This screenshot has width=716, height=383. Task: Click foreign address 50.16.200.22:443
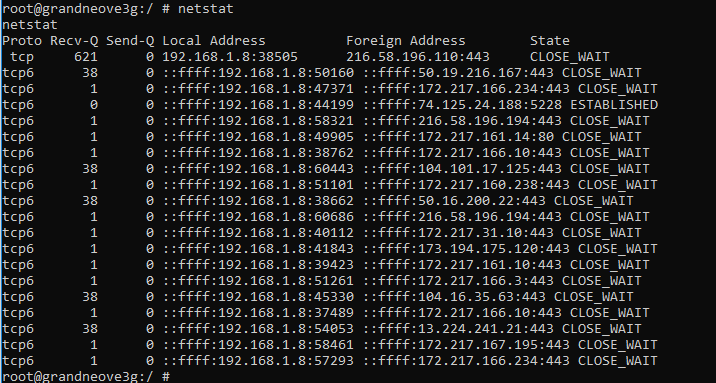(454, 200)
